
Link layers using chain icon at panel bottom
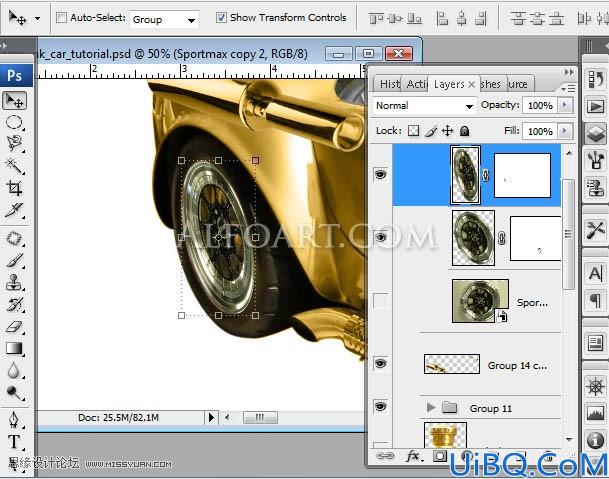tap(385, 456)
